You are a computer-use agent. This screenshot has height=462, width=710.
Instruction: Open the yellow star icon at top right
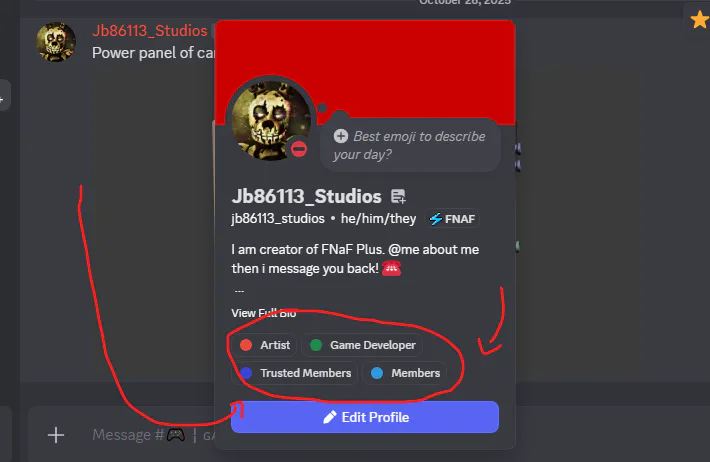[x=700, y=20]
